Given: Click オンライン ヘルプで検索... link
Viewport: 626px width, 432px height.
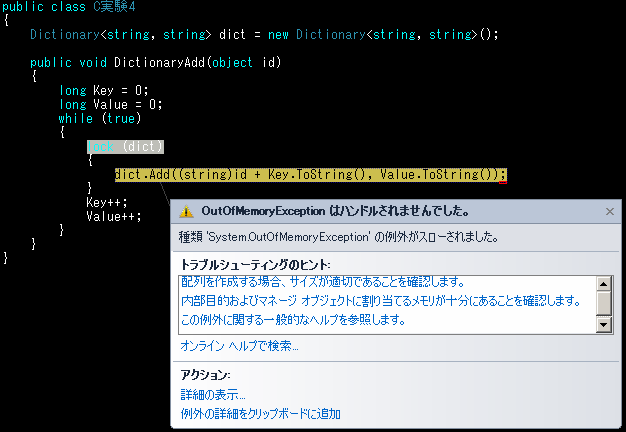Looking at the screenshot, I should 239,346.
